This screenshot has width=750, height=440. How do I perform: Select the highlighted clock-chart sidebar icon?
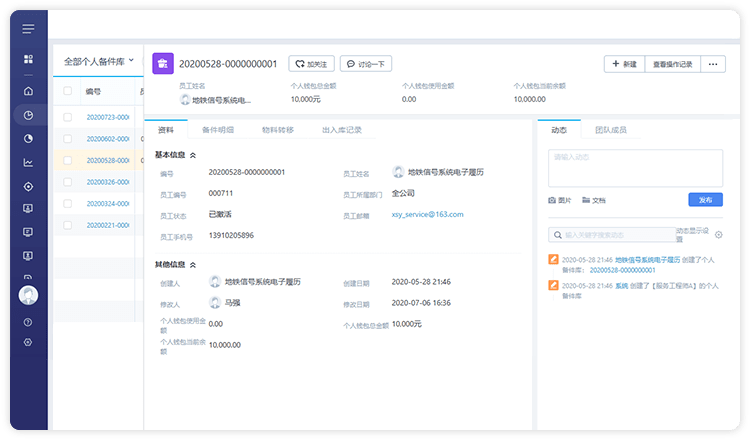[28, 115]
